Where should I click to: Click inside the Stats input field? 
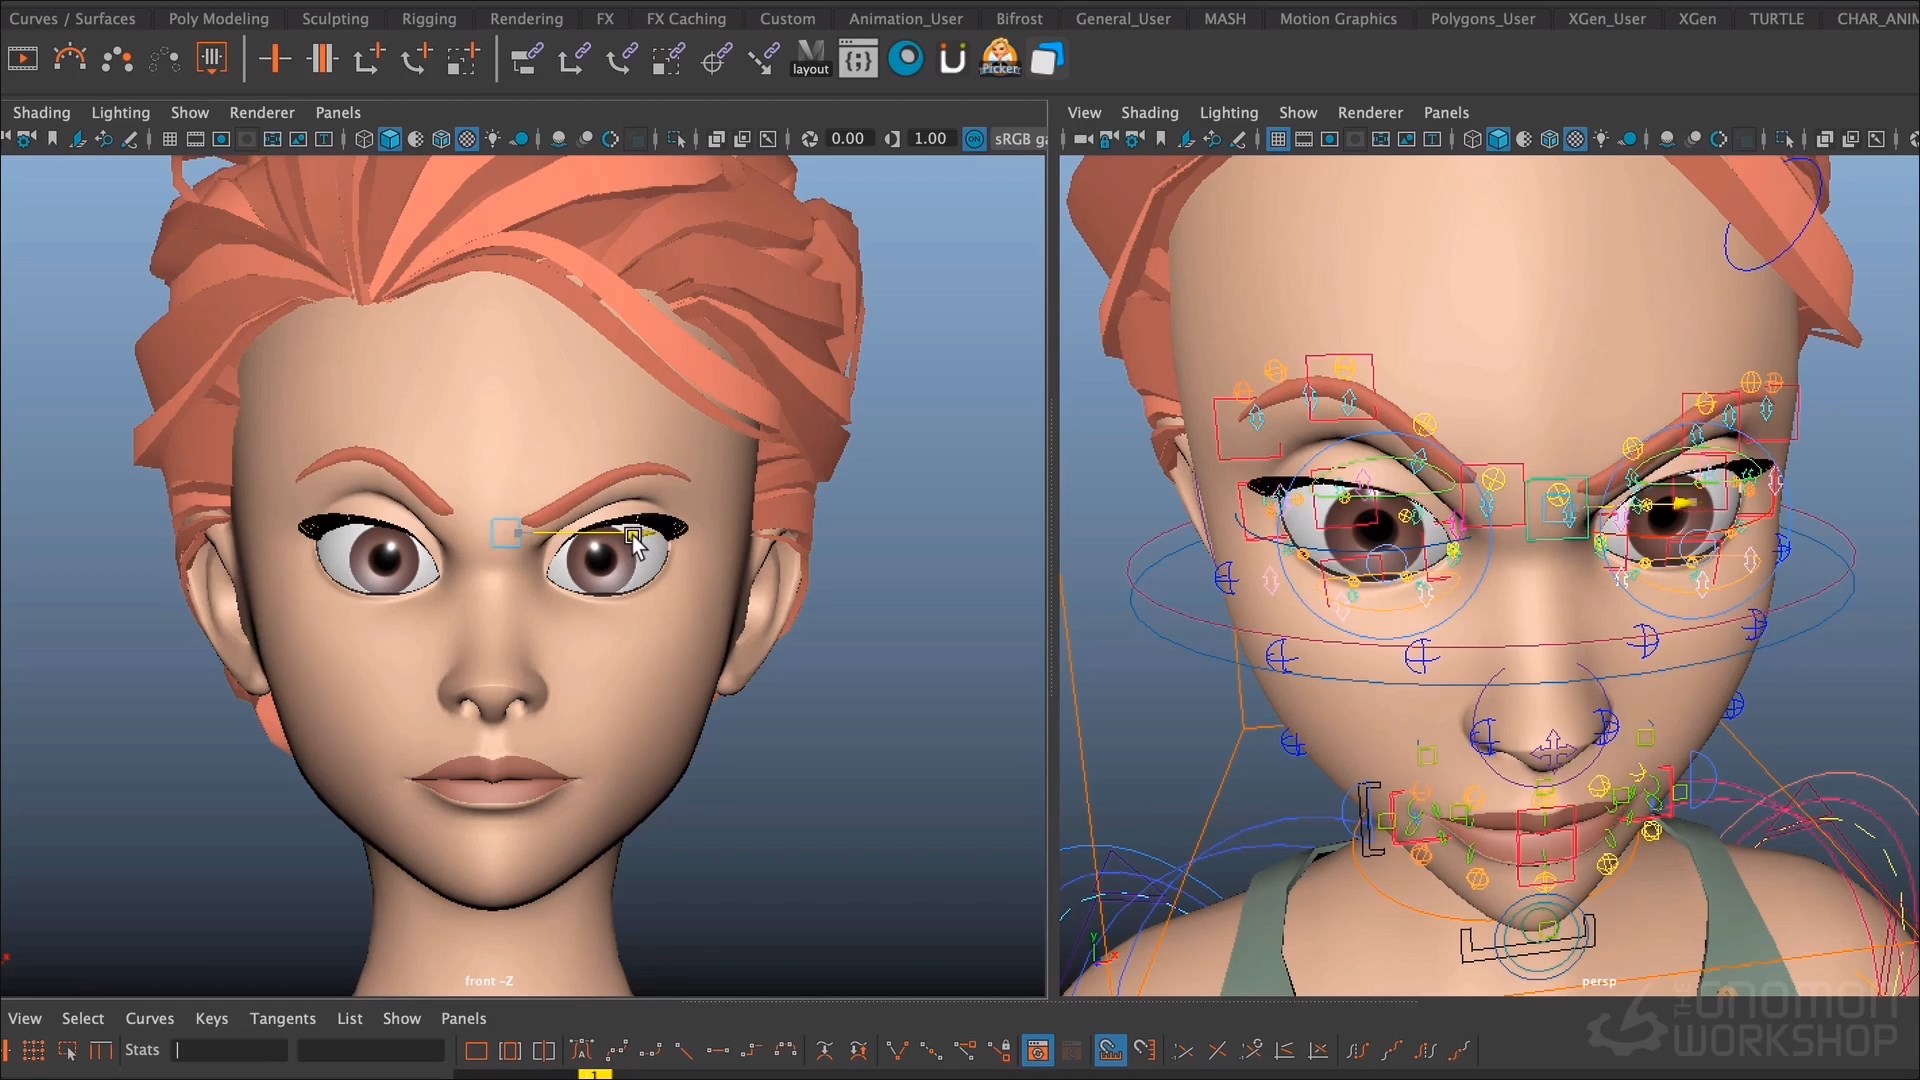point(230,1051)
